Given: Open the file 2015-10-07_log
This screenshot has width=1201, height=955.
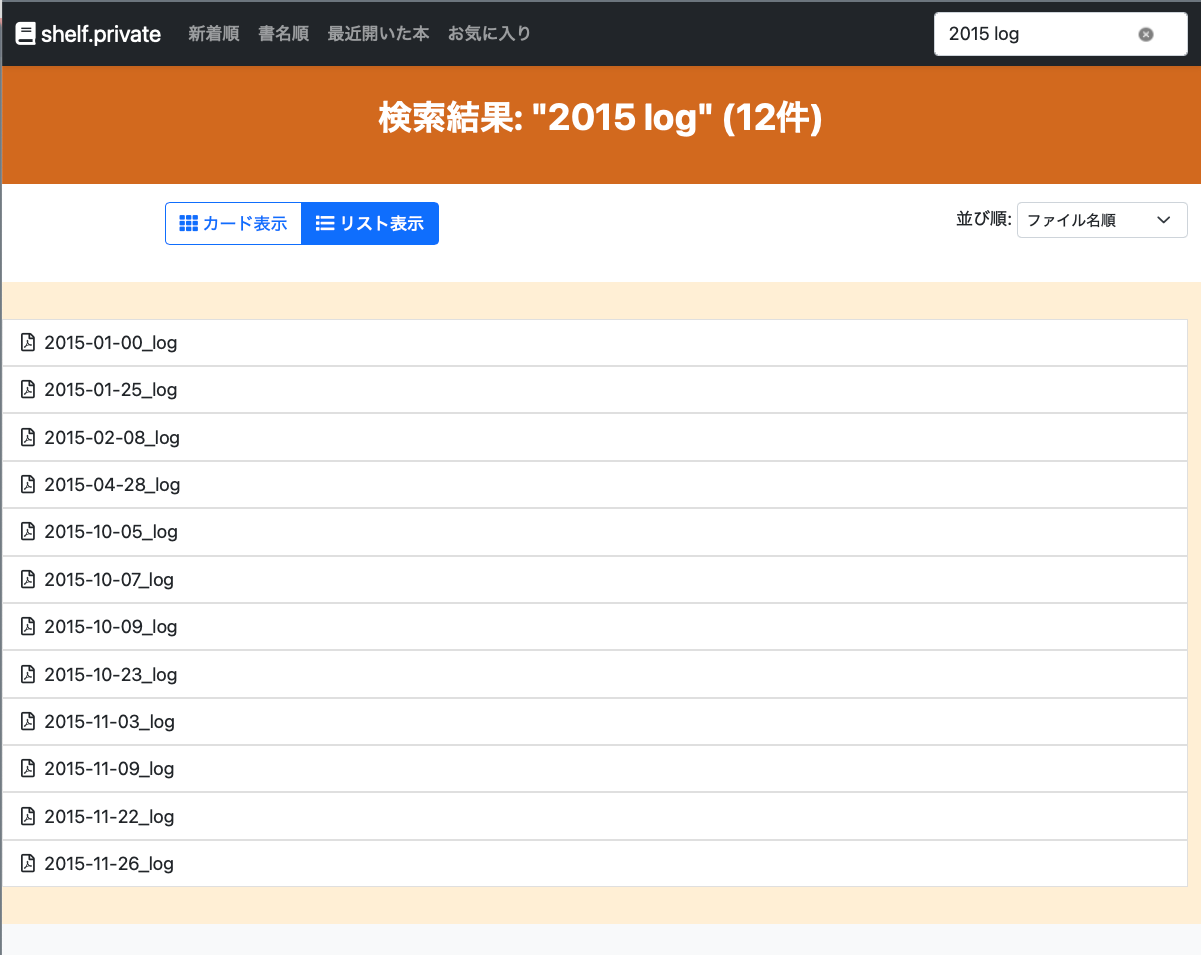Looking at the screenshot, I should point(594,580).
